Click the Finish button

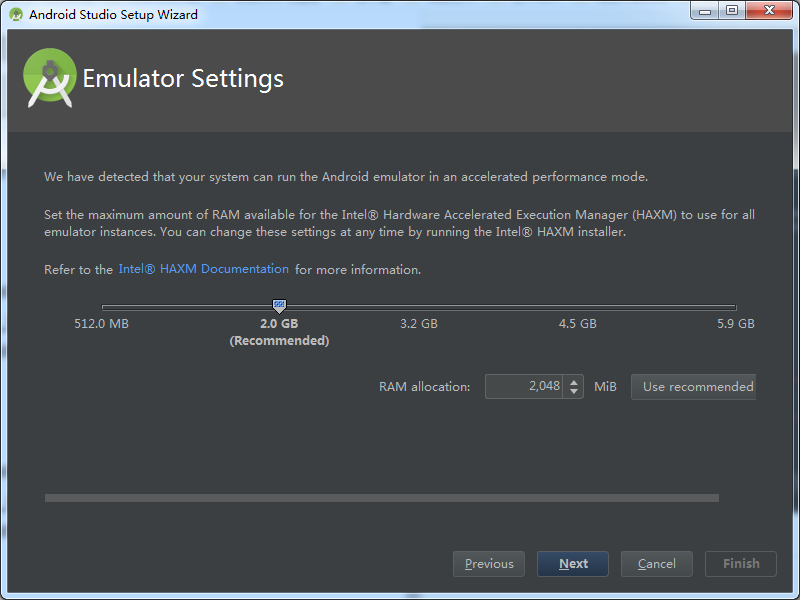[x=741, y=564]
